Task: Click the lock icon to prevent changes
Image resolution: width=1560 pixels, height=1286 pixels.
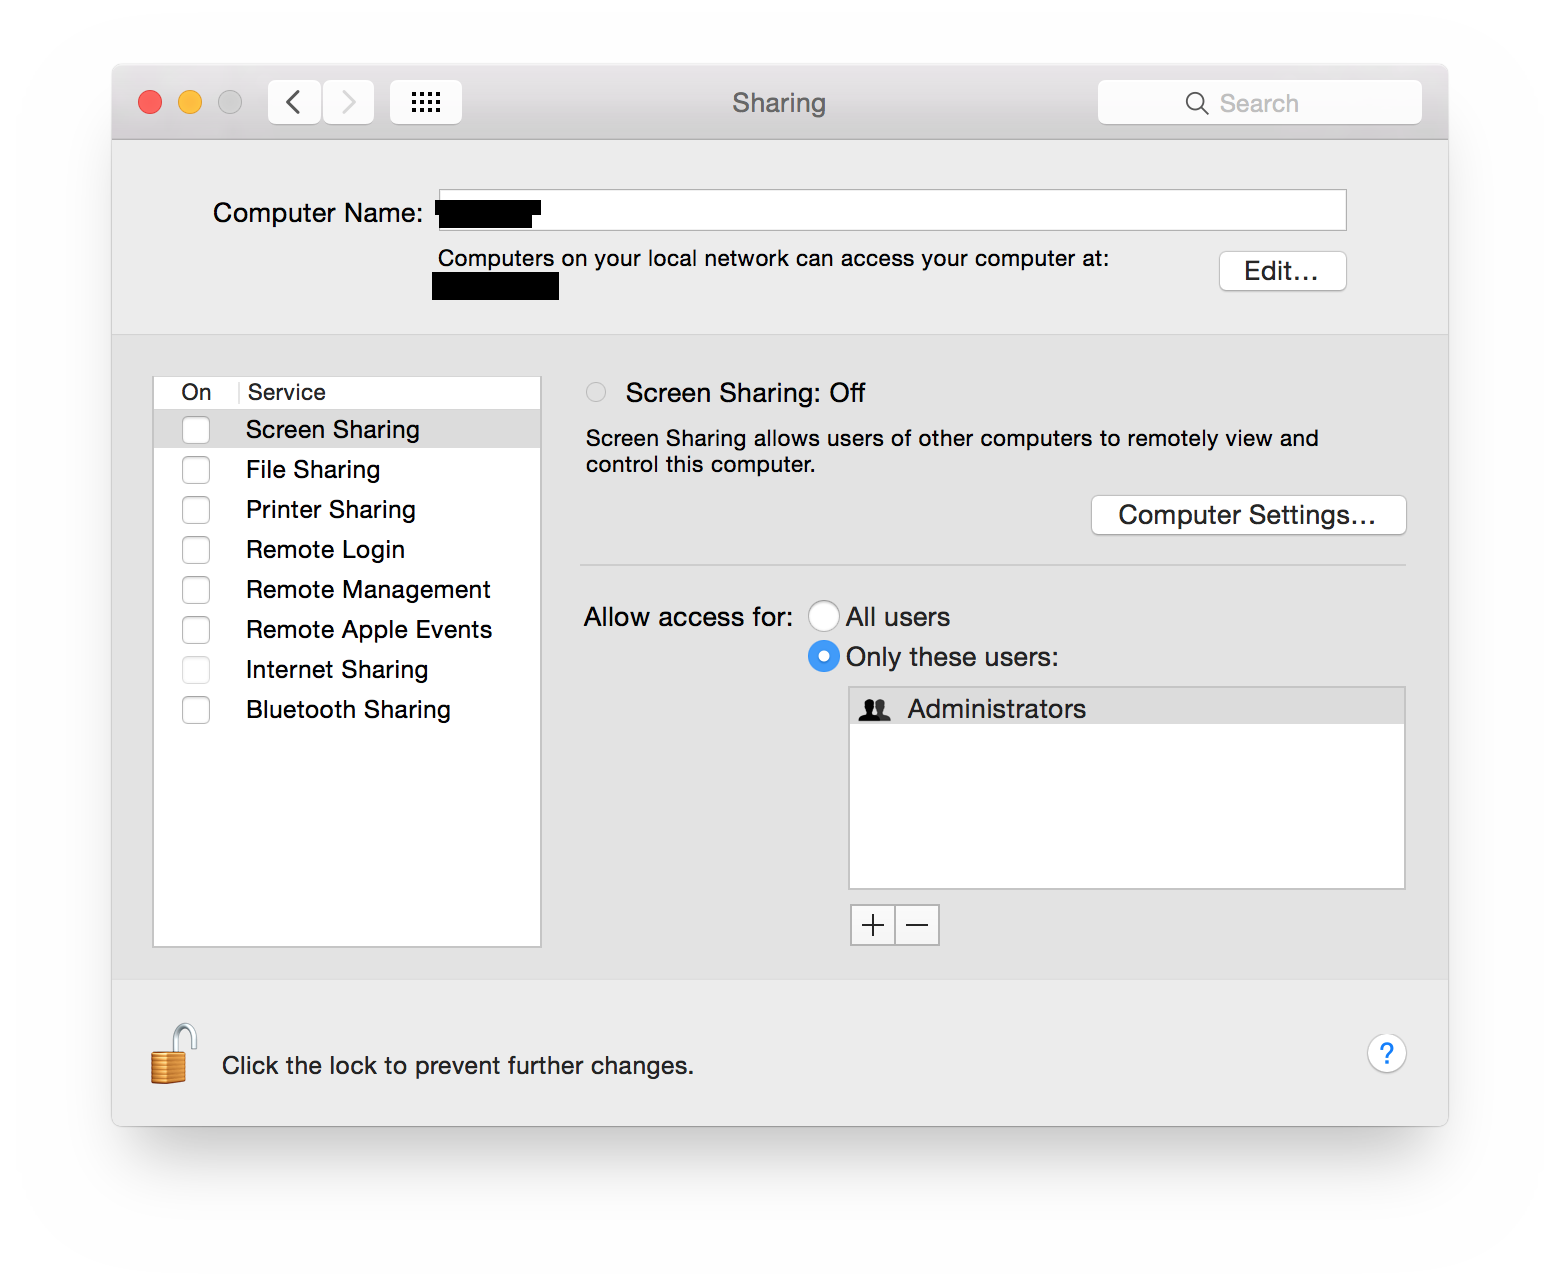Action: (172, 1055)
